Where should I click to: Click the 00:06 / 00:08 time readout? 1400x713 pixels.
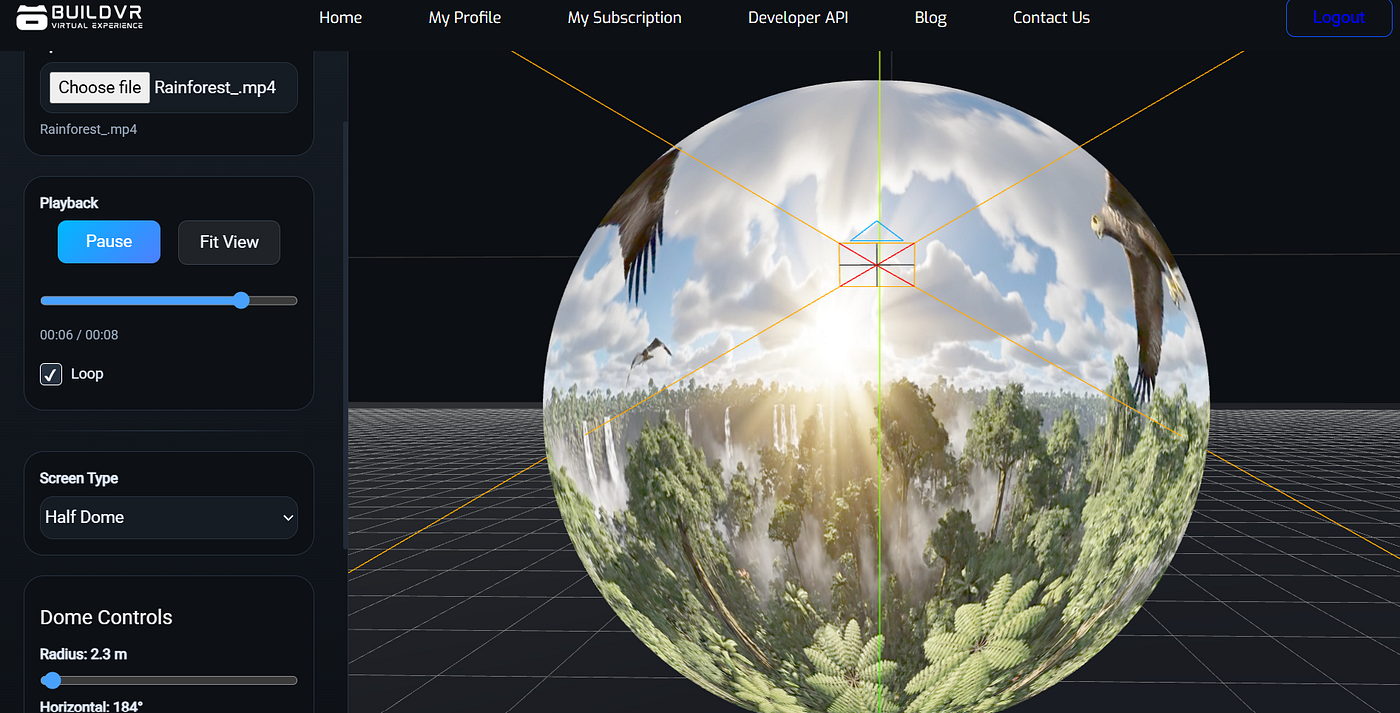point(79,335)
